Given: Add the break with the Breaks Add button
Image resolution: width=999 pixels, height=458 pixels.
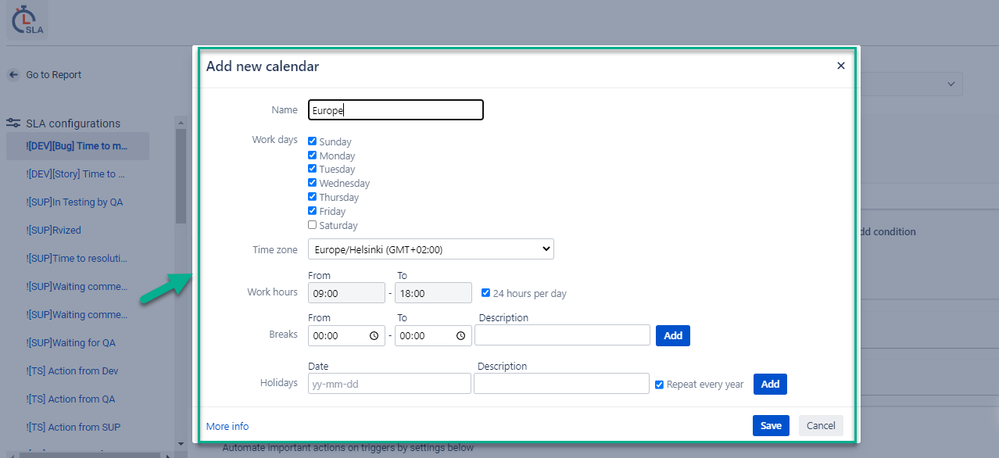Looking at the screenshot, I should point(673,336).
